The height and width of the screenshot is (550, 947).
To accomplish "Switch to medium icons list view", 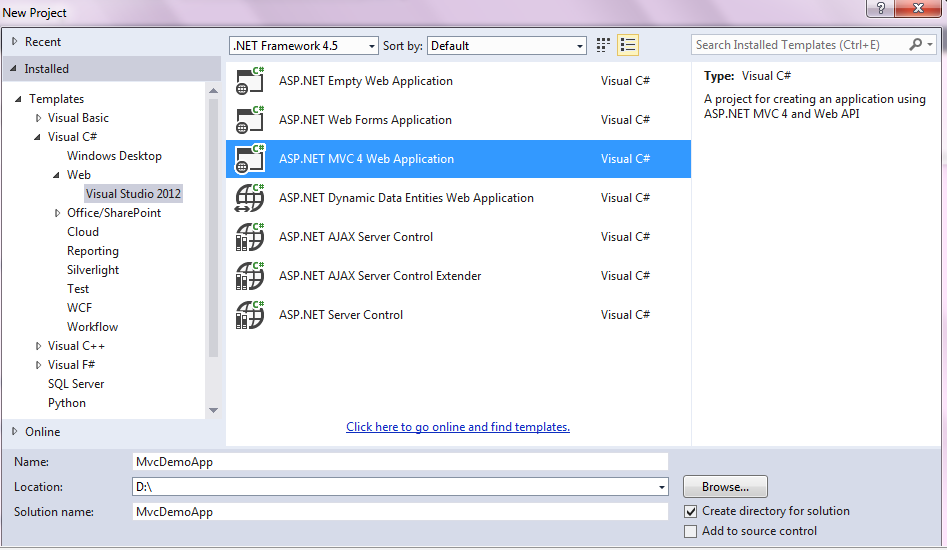I will (x=628, y=45).
